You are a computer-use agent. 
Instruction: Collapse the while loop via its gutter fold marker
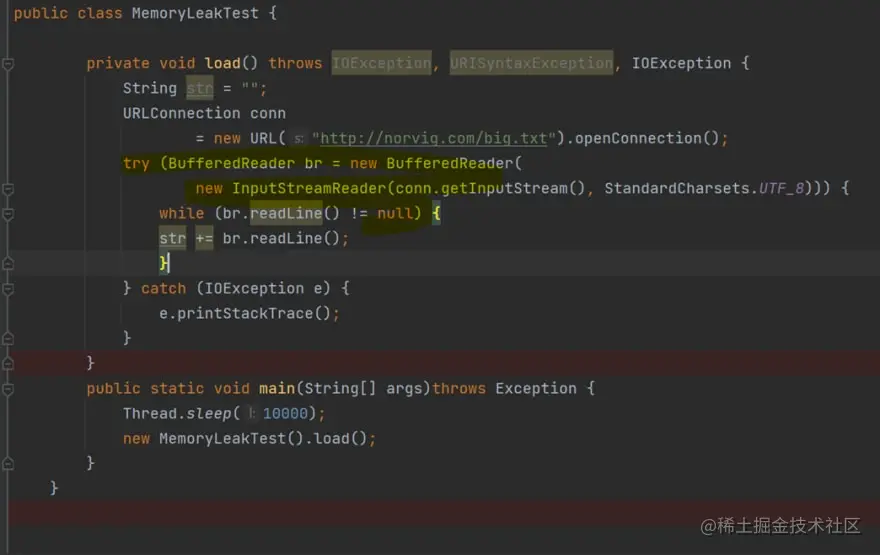(x=8, y=214)
